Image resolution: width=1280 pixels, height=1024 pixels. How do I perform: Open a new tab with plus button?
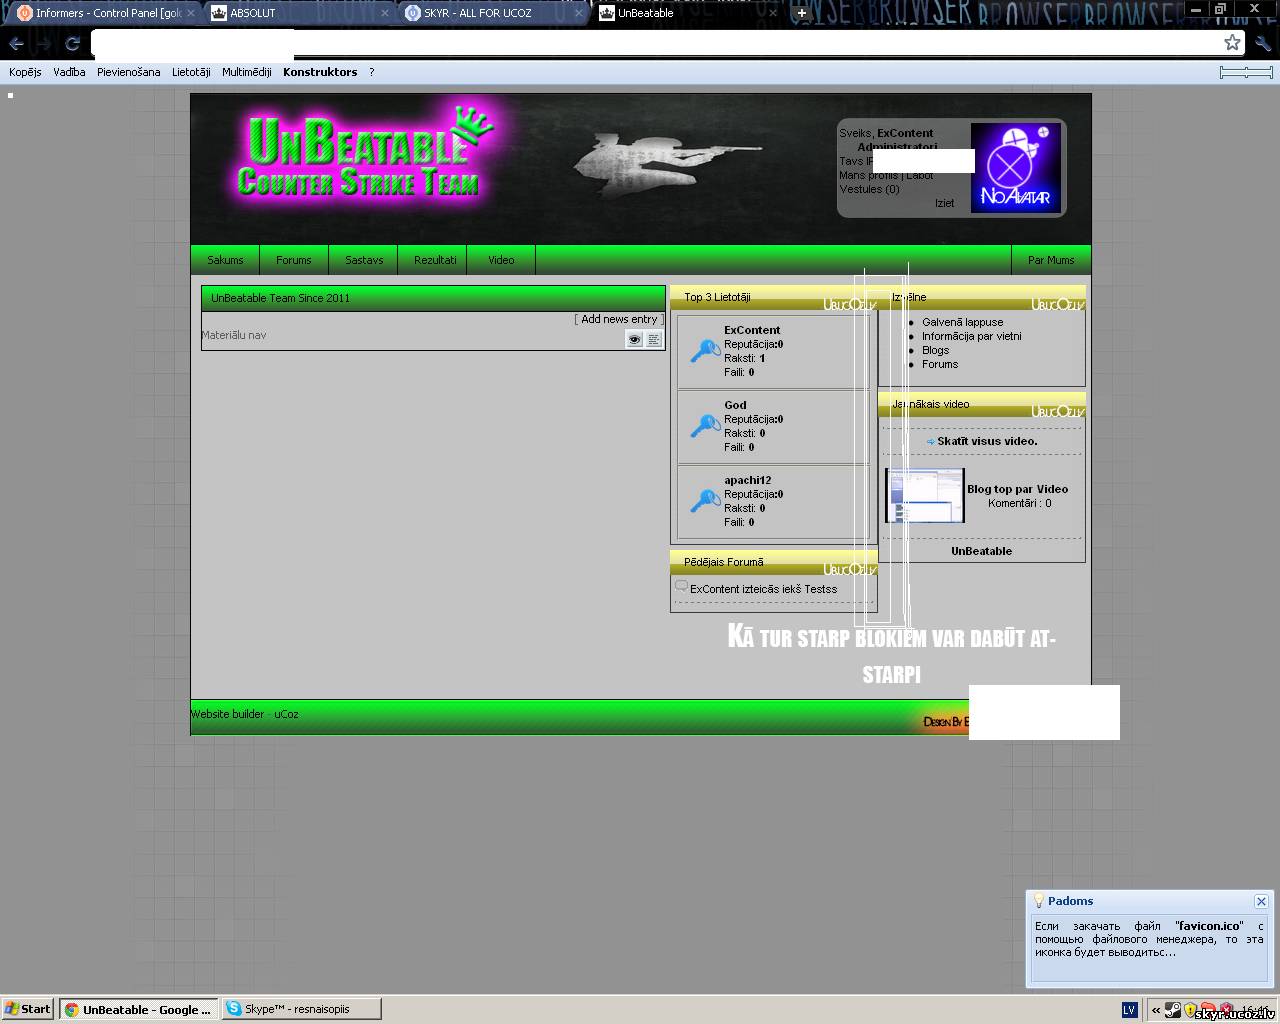pyautogui.click(x=801, y=13)
